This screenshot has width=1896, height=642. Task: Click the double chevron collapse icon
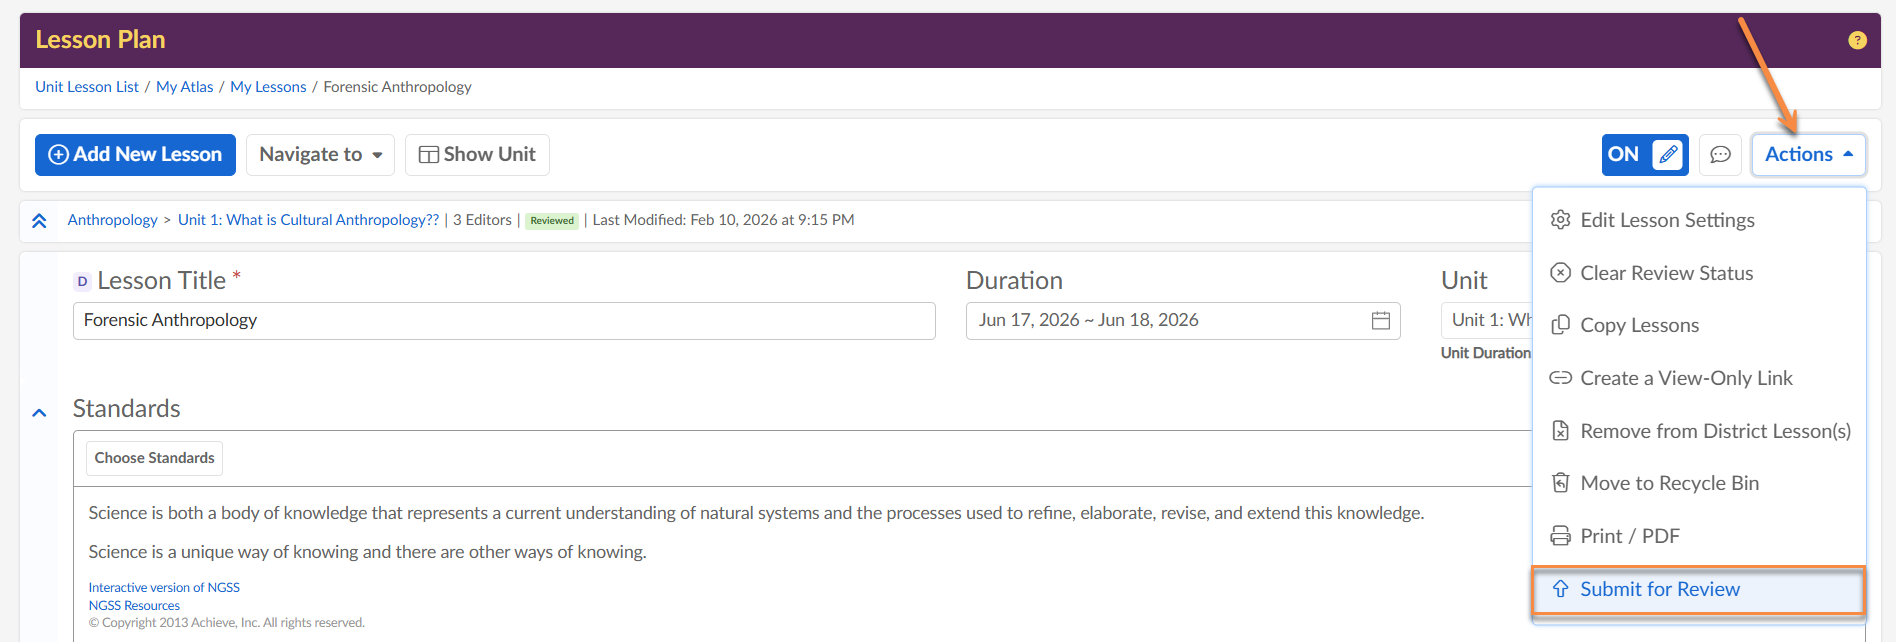39,221
